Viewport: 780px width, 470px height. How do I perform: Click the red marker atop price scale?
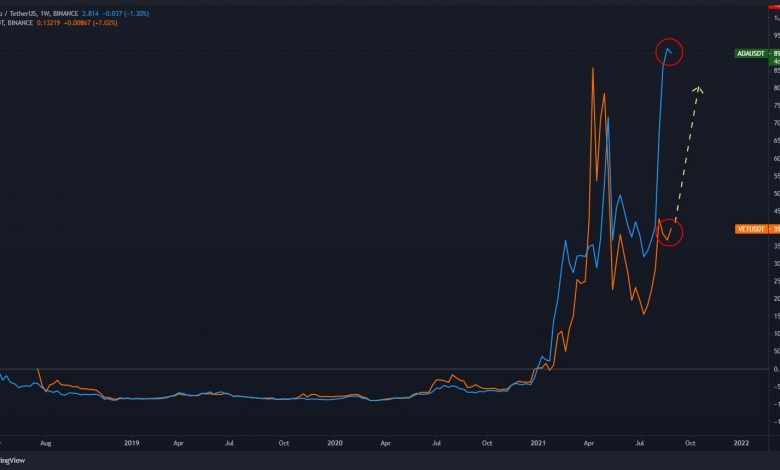(773, 9)
